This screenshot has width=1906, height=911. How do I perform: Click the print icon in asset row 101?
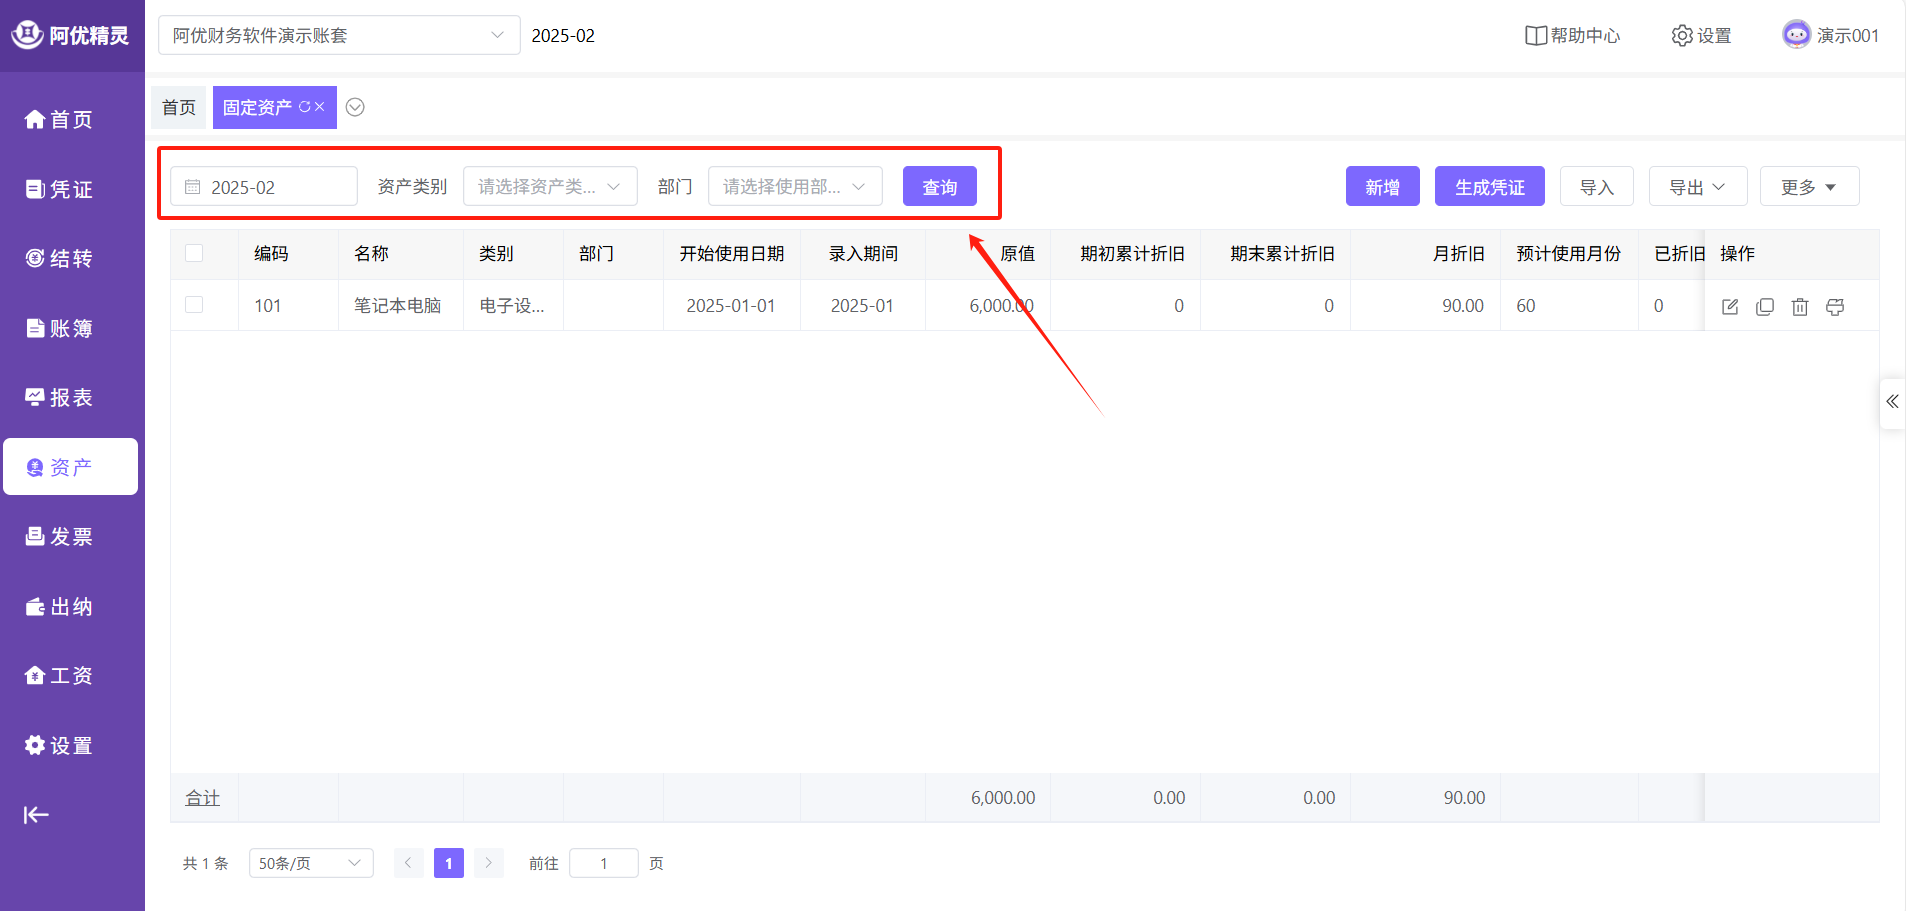click(1835, 307)
